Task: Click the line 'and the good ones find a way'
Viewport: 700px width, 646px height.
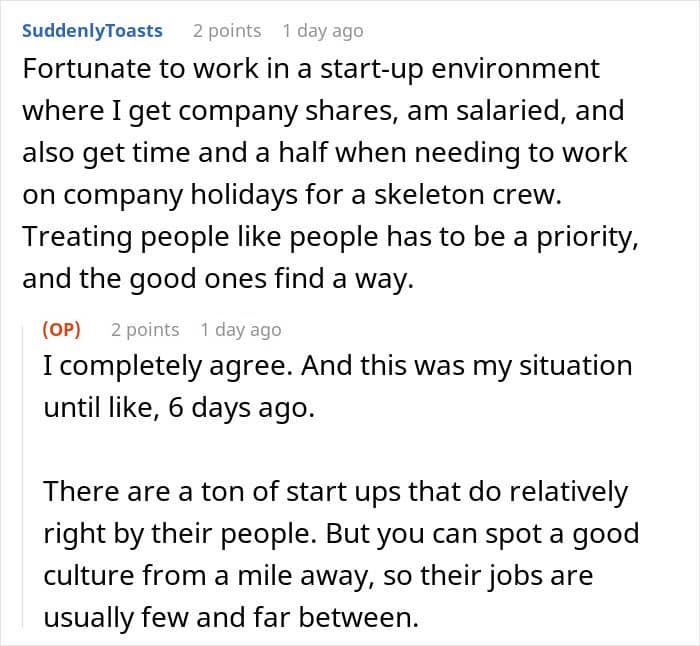Action: click(218, 279)
